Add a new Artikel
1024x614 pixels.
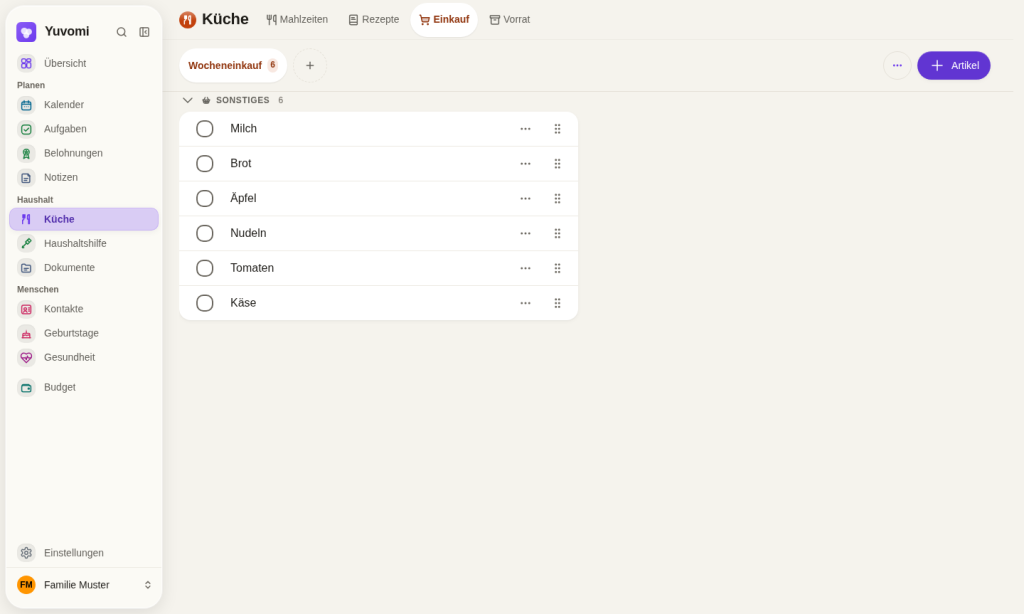coord(953,65)
